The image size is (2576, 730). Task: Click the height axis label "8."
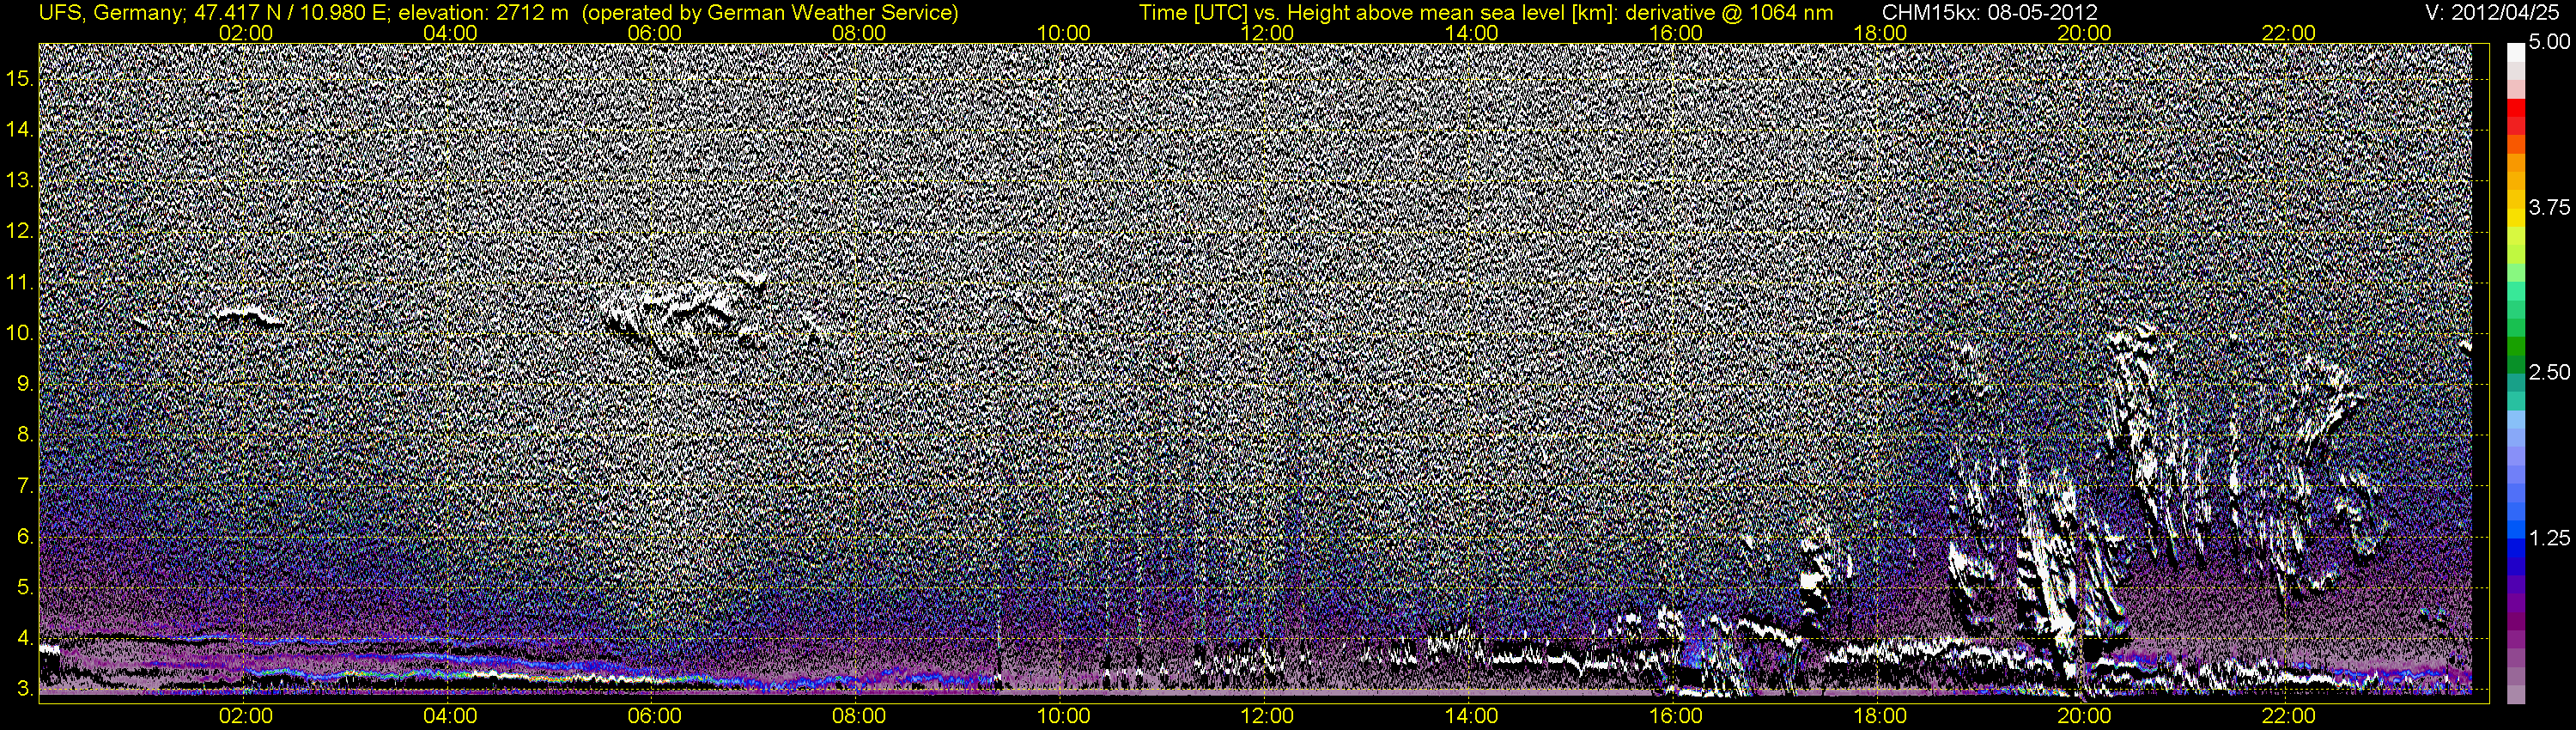pos(26,435)
